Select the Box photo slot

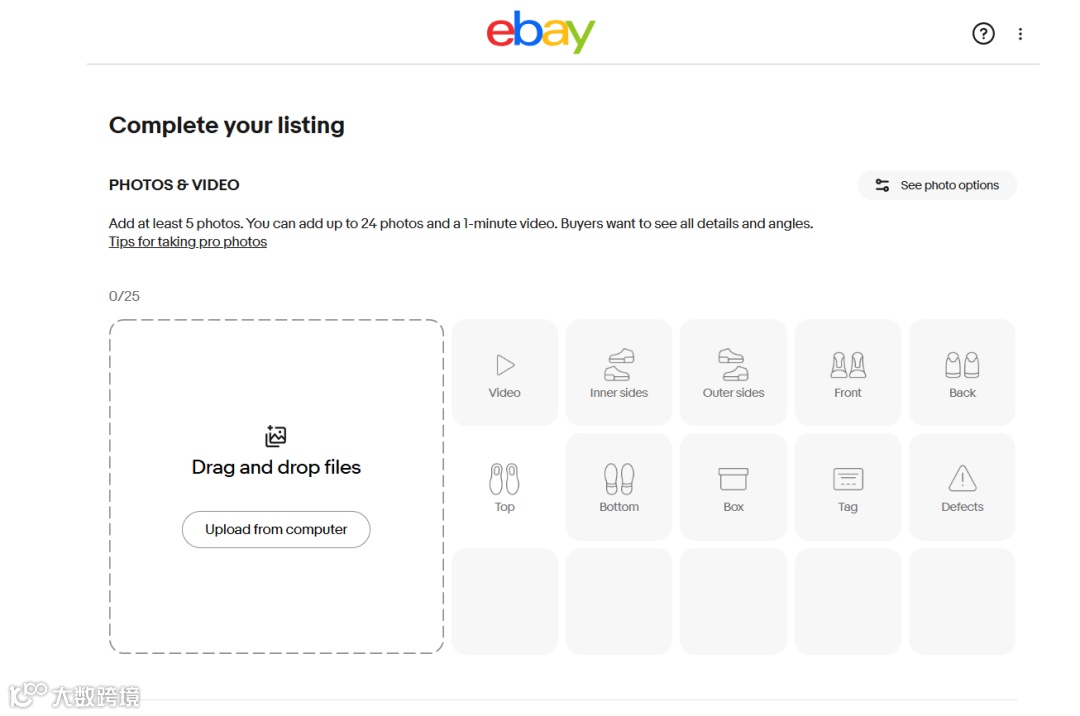coord(733,487)
